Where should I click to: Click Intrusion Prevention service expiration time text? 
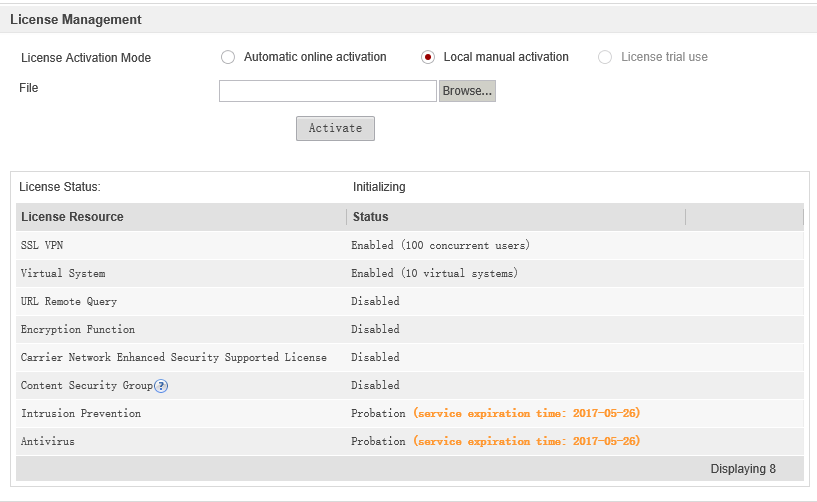(x=526, y=413)
